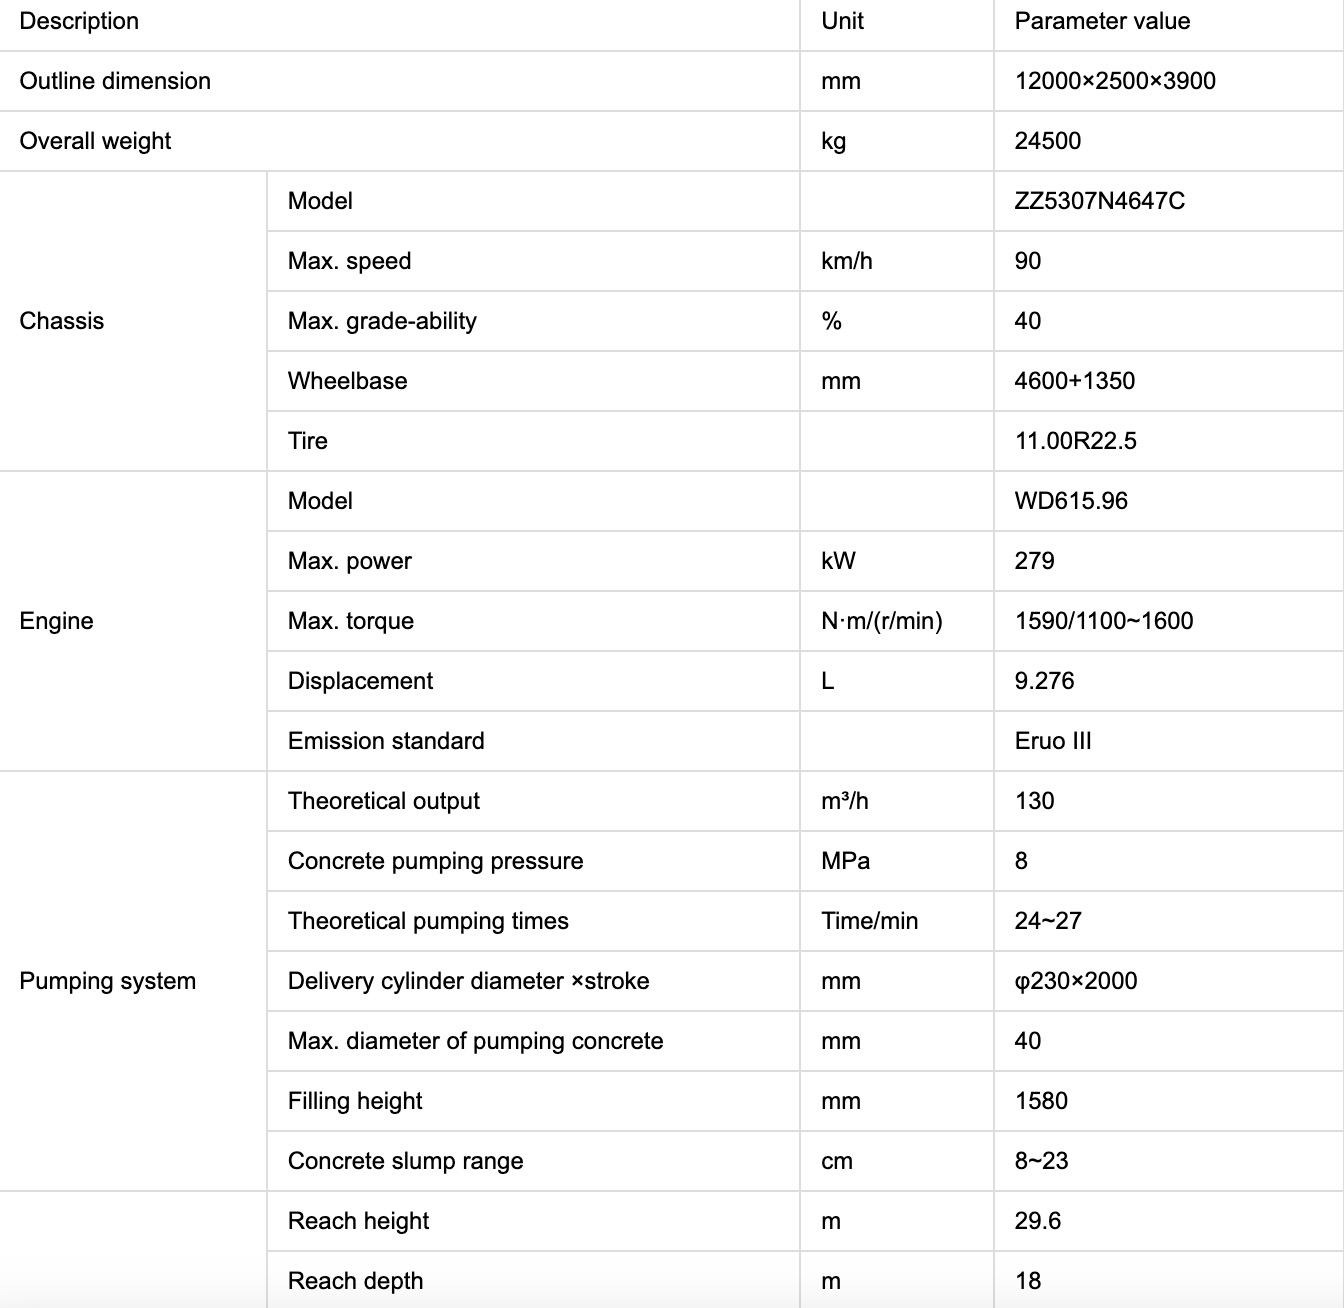Select the Max. torque value 1590/1100~1600
This screenshot has width=1344, height=1308.
(1103, 621)
